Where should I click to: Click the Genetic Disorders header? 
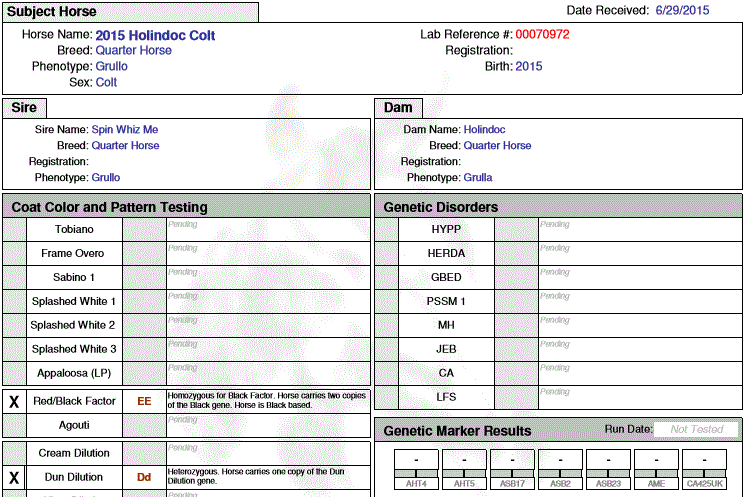tap(558, 207)
